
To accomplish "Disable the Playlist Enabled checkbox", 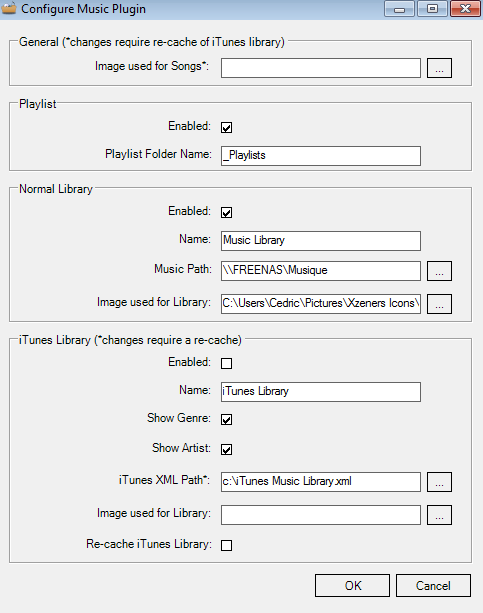I will [226, 127].
